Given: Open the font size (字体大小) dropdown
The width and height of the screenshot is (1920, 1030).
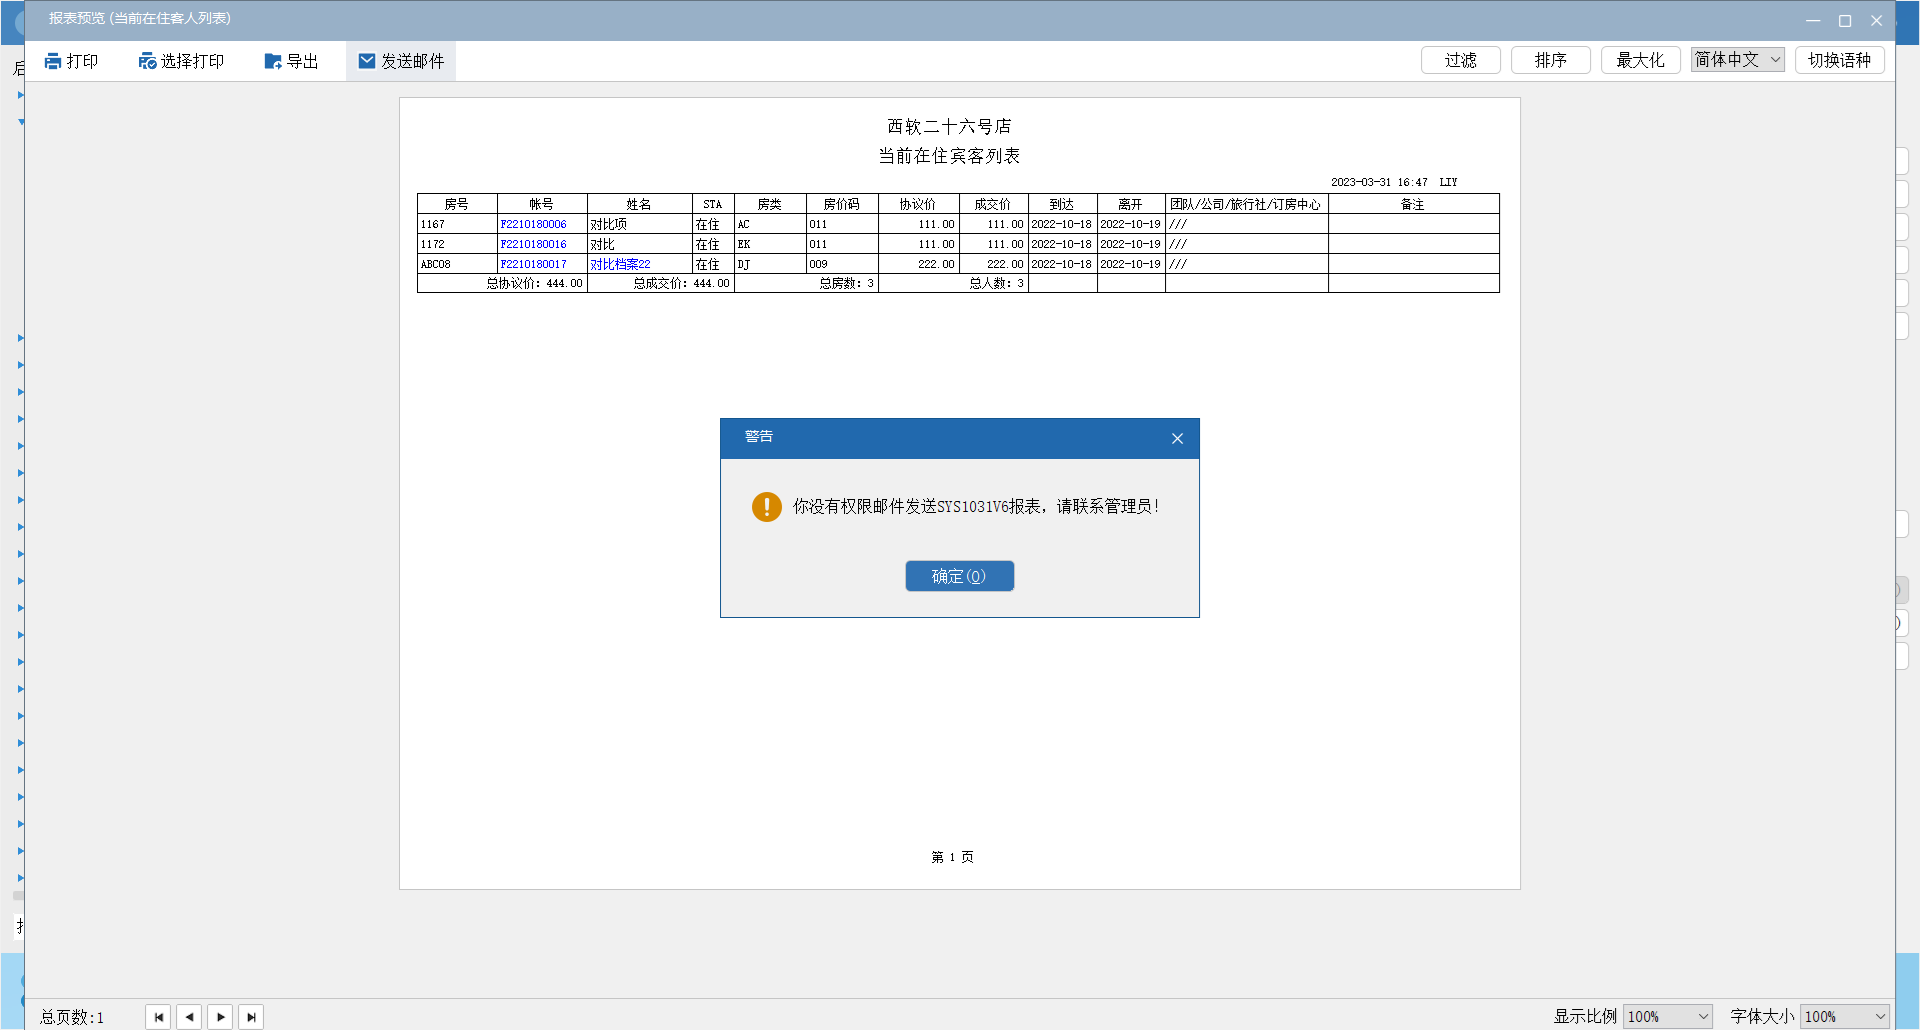Looking at the screenshot, I should pyautogui.click(x=1844, y=1017).
